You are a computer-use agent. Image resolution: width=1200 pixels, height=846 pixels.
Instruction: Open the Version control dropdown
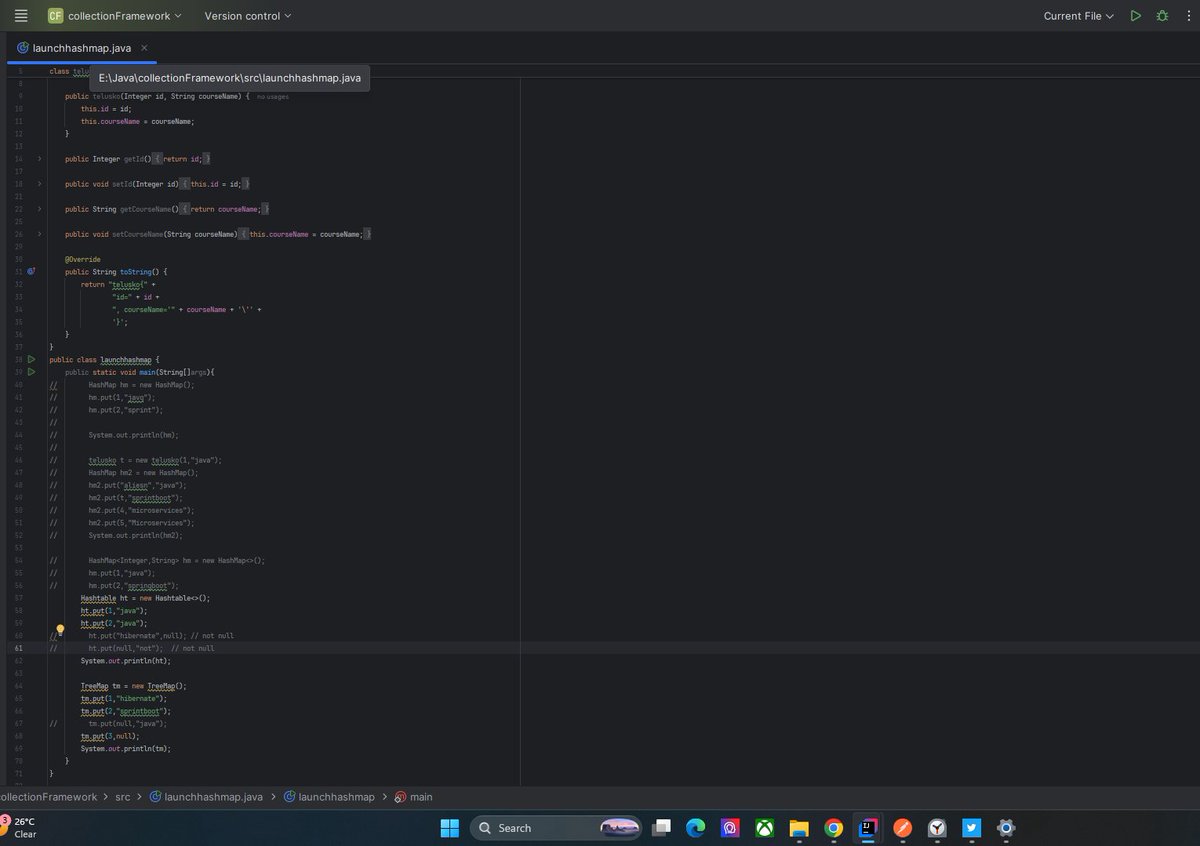click(247, 15)
